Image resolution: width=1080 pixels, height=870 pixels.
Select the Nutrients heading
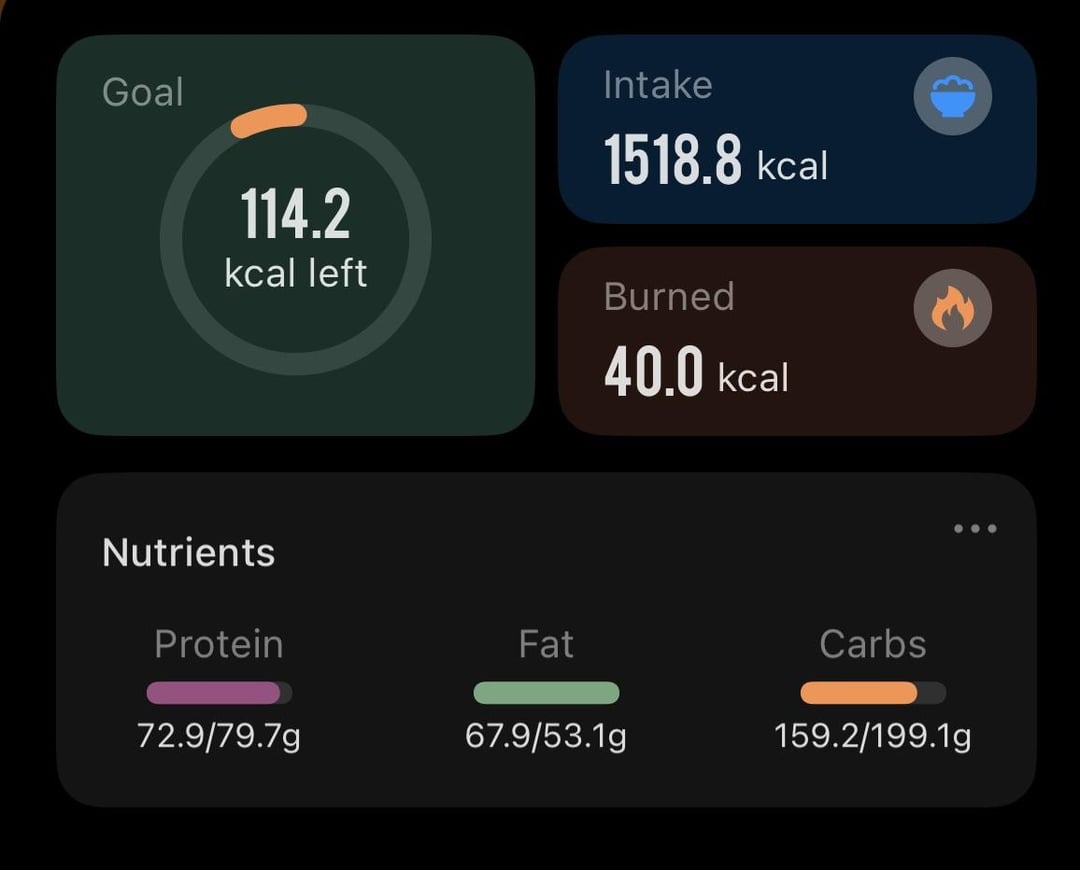coord(188,552)
